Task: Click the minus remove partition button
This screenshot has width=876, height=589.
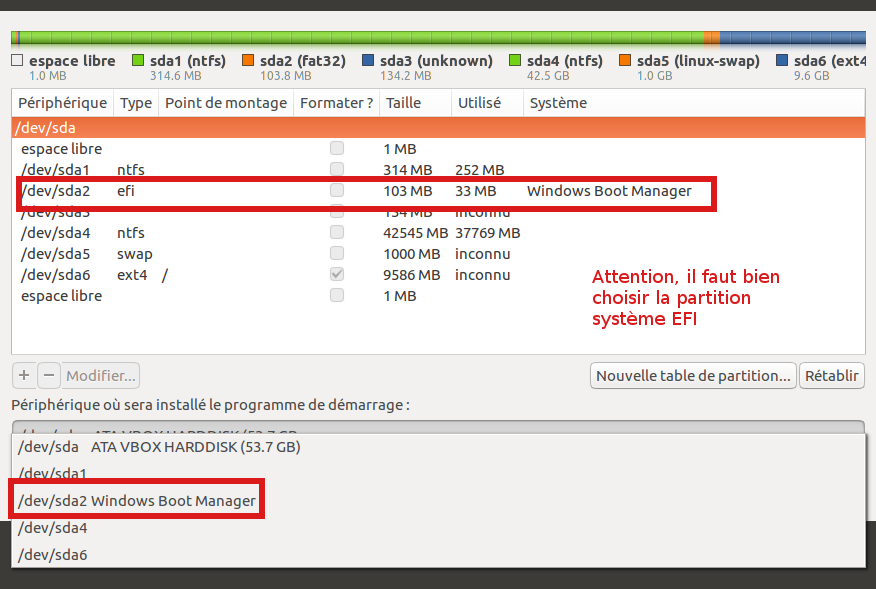Action: (x=49, y=376)
